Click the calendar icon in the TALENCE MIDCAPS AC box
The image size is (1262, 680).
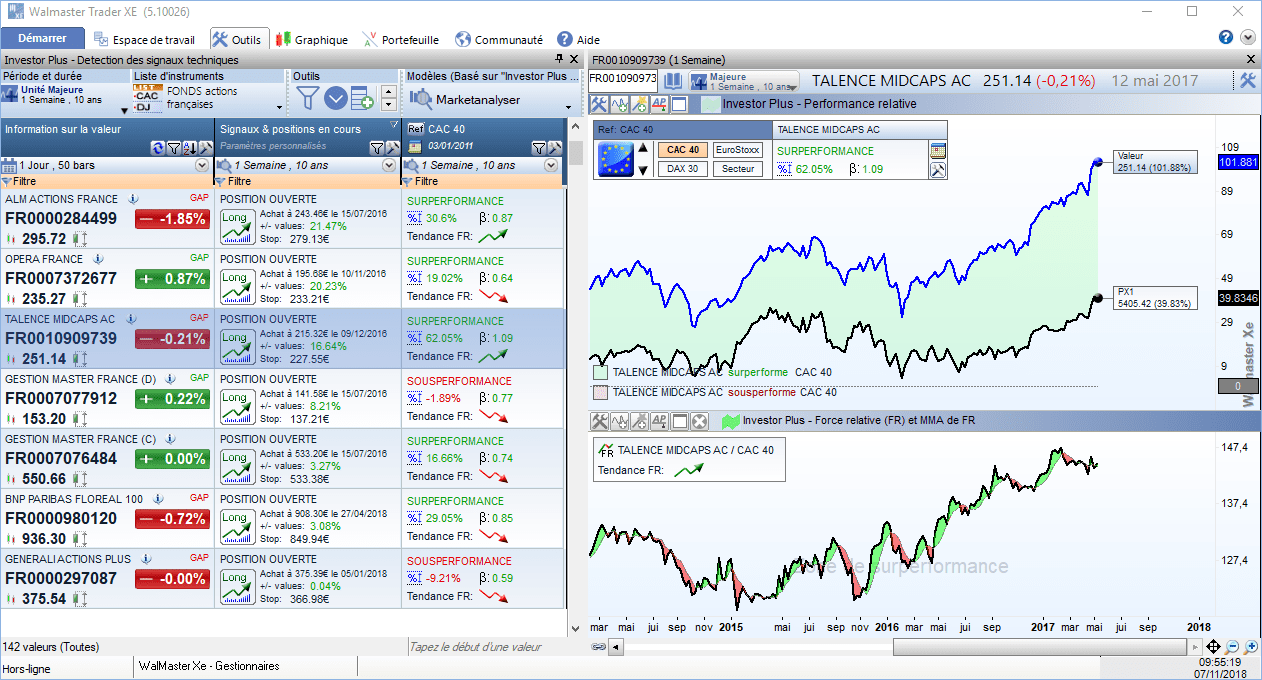(937, 151)
